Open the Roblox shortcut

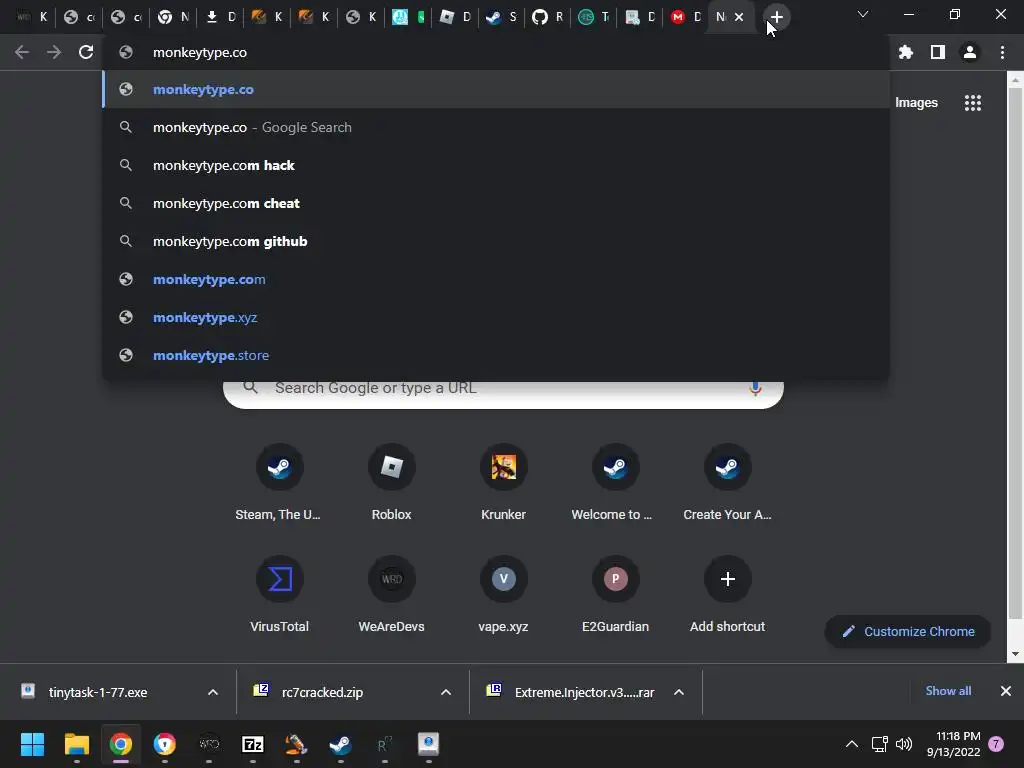(x=391, y=482)
